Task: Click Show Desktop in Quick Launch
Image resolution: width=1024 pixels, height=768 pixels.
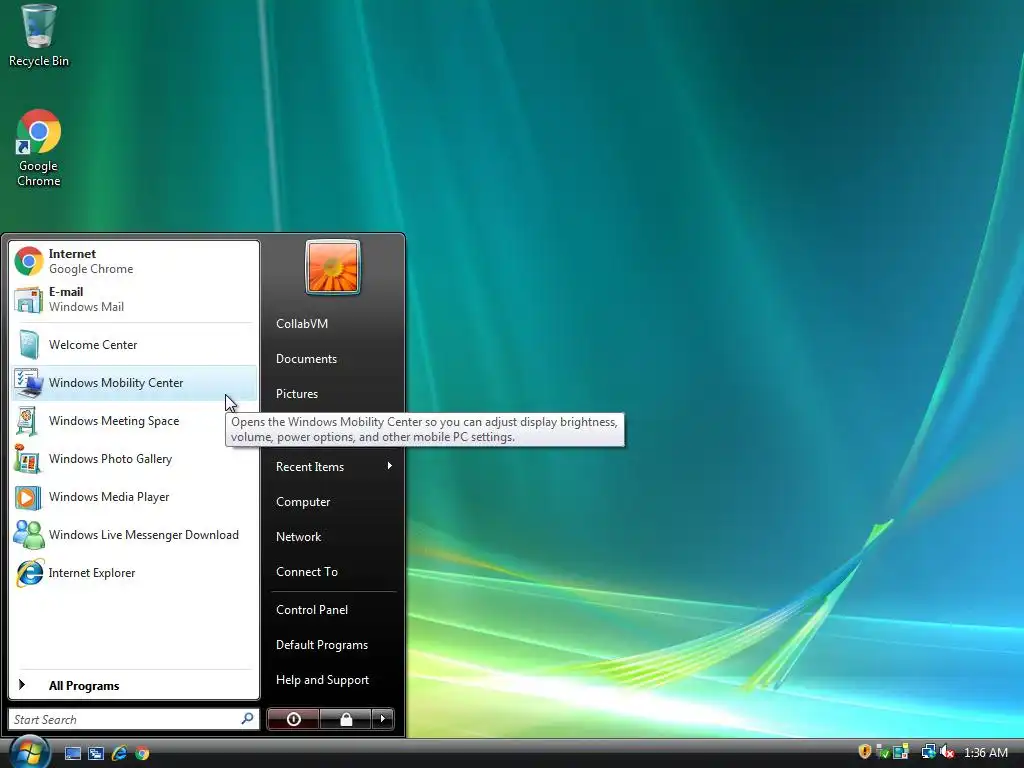Action: click(x=73, y=753)
